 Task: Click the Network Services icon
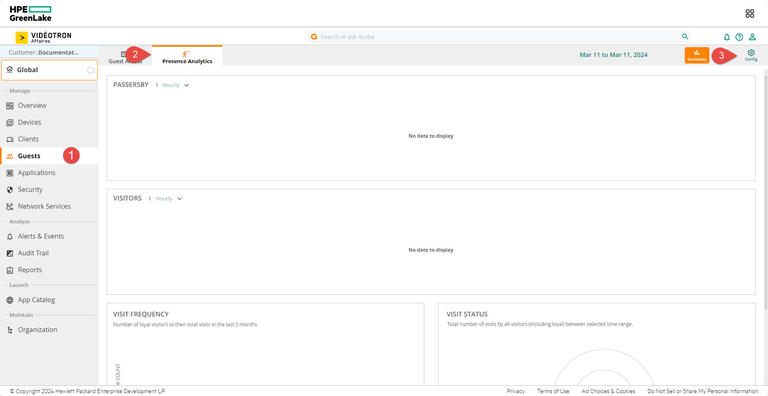point(10,207)
